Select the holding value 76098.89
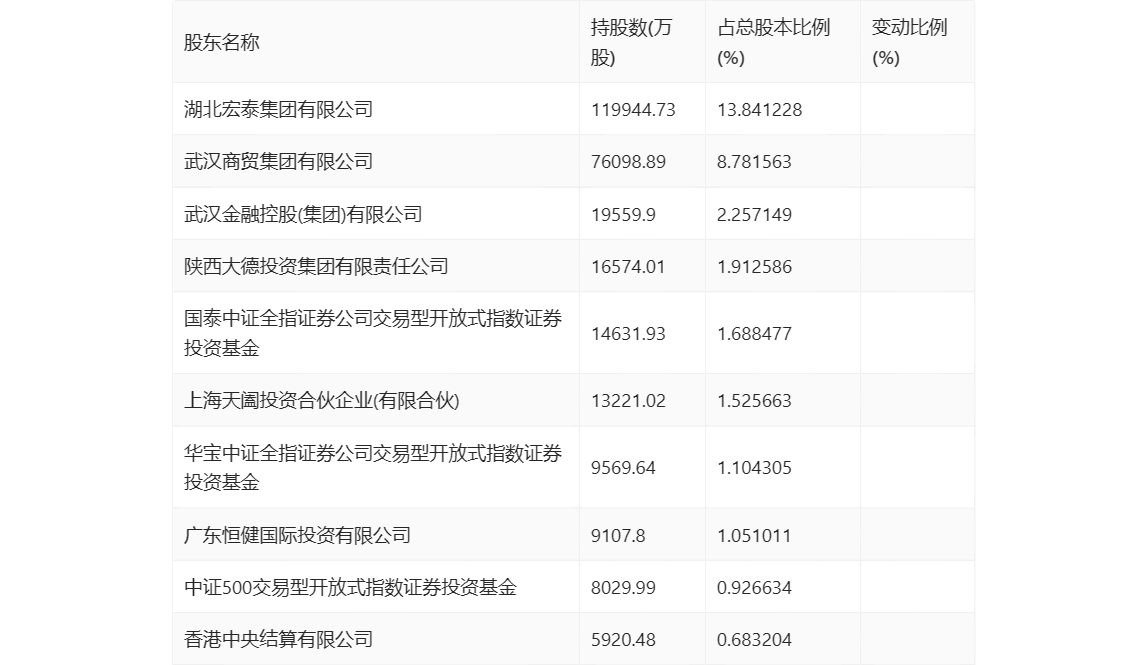This screenshot has height=665, width=1148. point(628,162)
